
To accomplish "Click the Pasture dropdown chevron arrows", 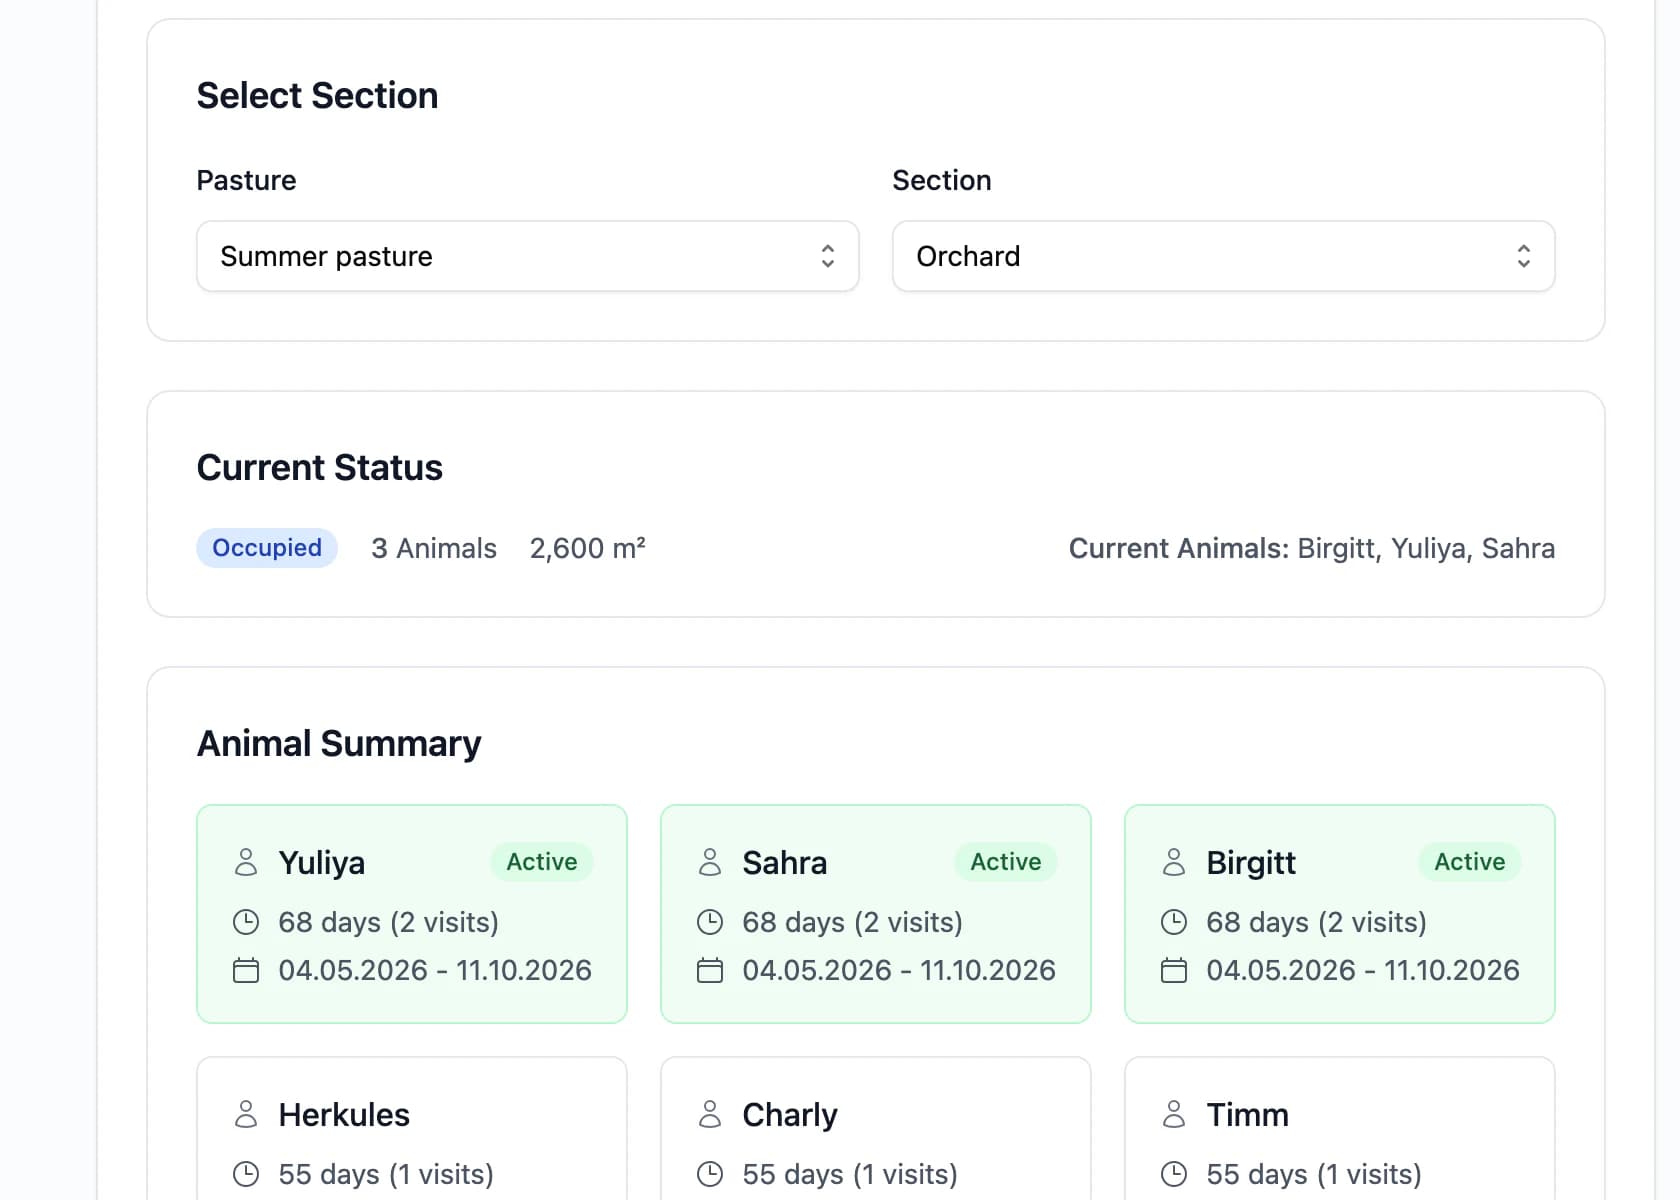I will coord(828,256).
